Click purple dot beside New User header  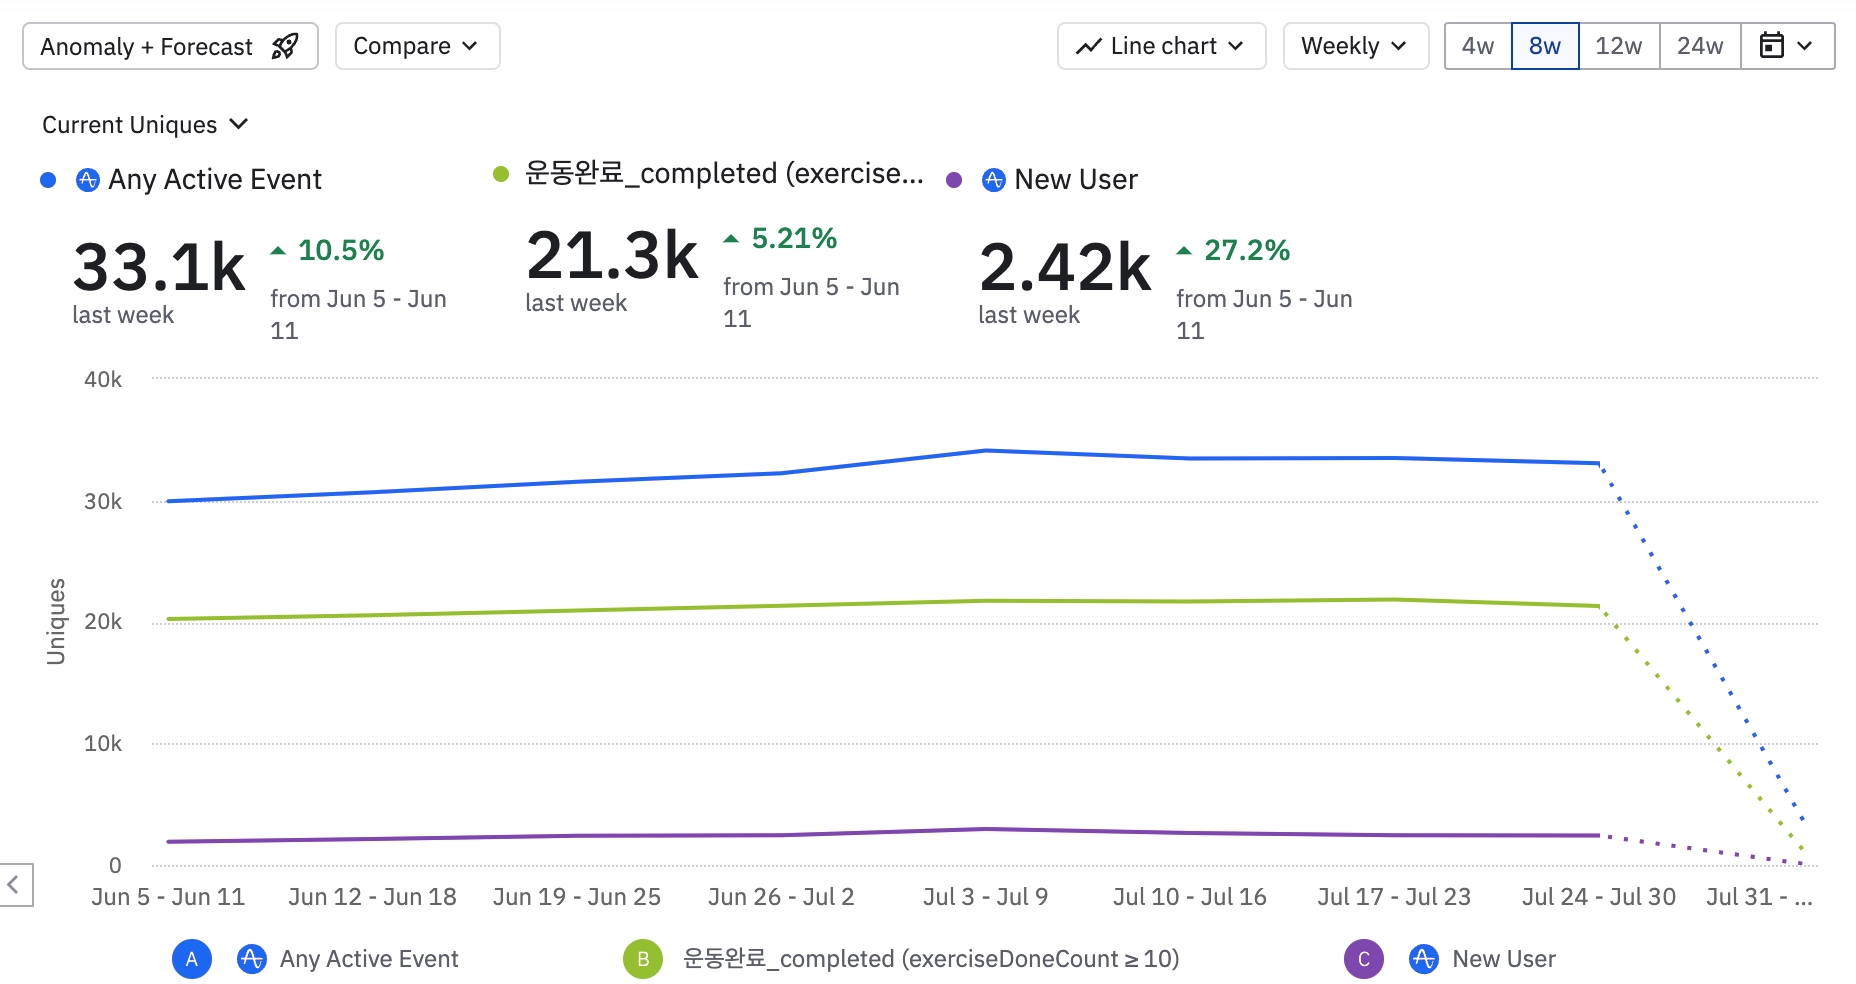click(954, 180)
